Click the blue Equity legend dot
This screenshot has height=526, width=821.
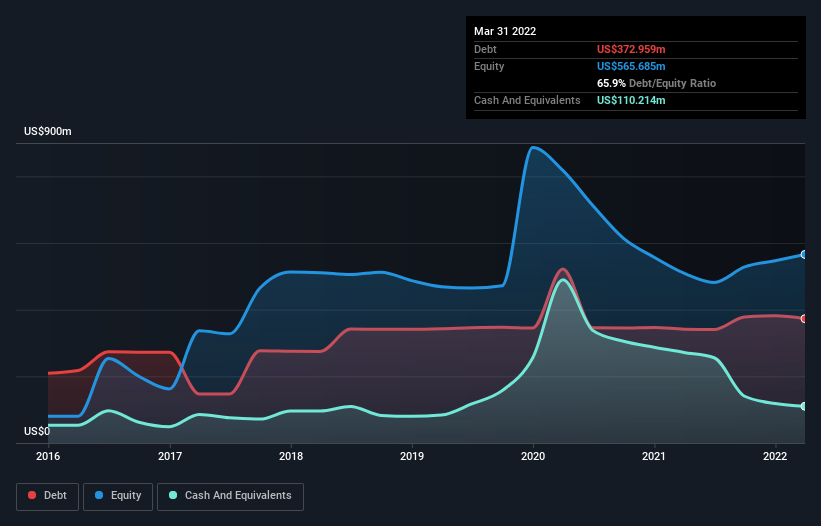coord(99,495)
